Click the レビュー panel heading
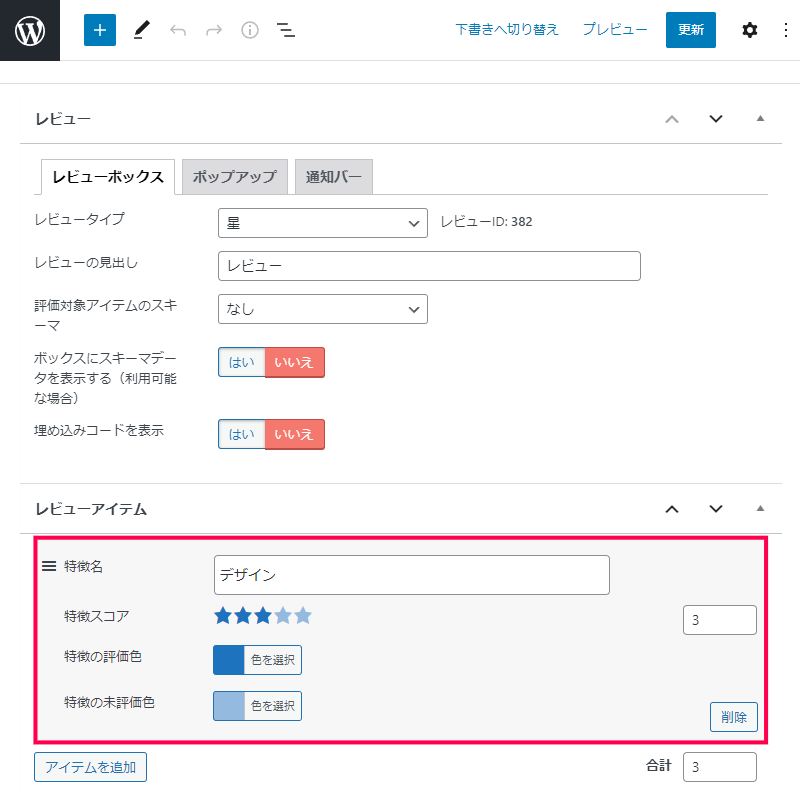800x791 pixels. click(63, 119)
